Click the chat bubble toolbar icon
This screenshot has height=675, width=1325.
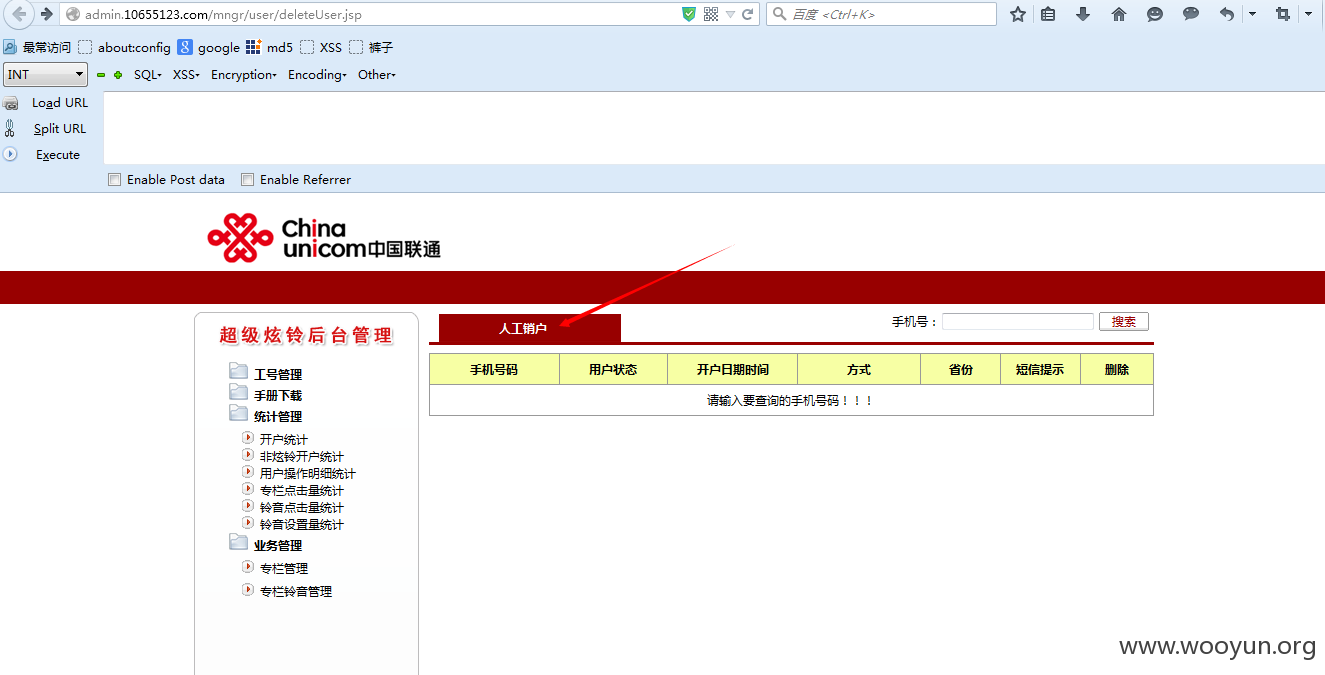coord(1191,14)
